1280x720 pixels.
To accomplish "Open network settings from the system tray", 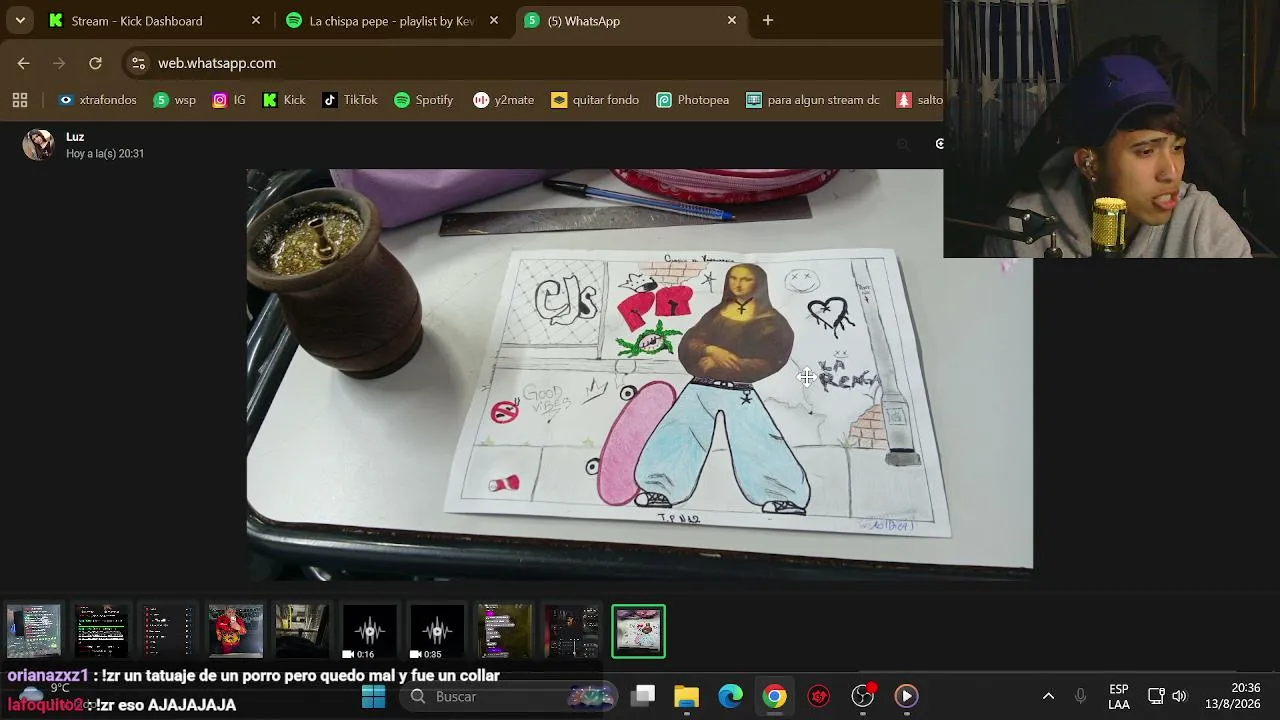I will tap(1156, 696).
